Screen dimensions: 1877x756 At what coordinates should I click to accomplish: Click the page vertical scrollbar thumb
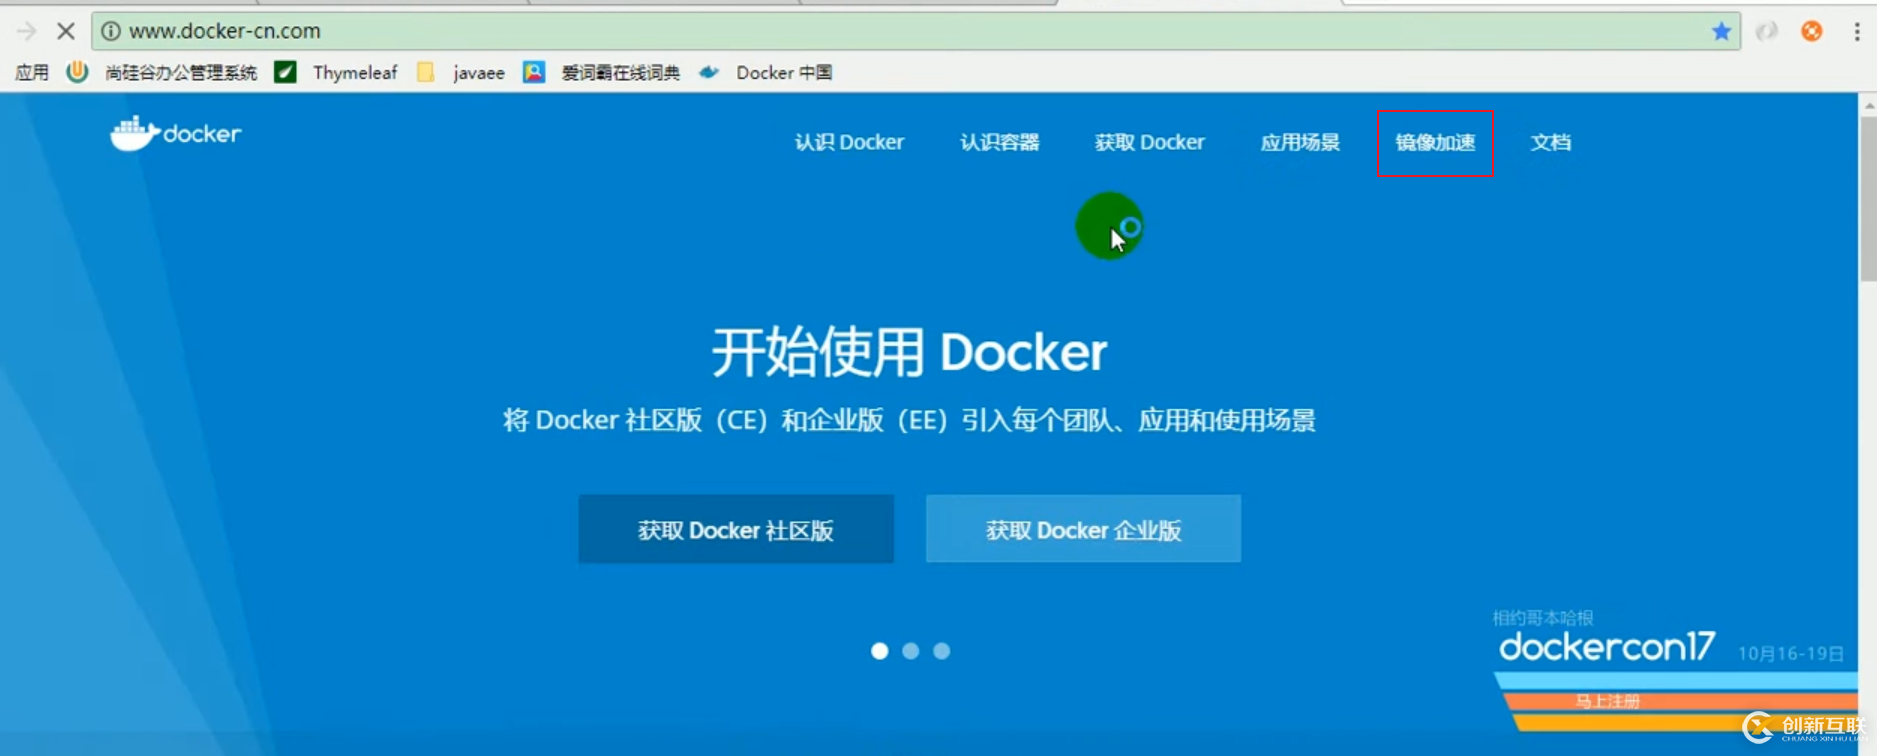pos(1867,200)
